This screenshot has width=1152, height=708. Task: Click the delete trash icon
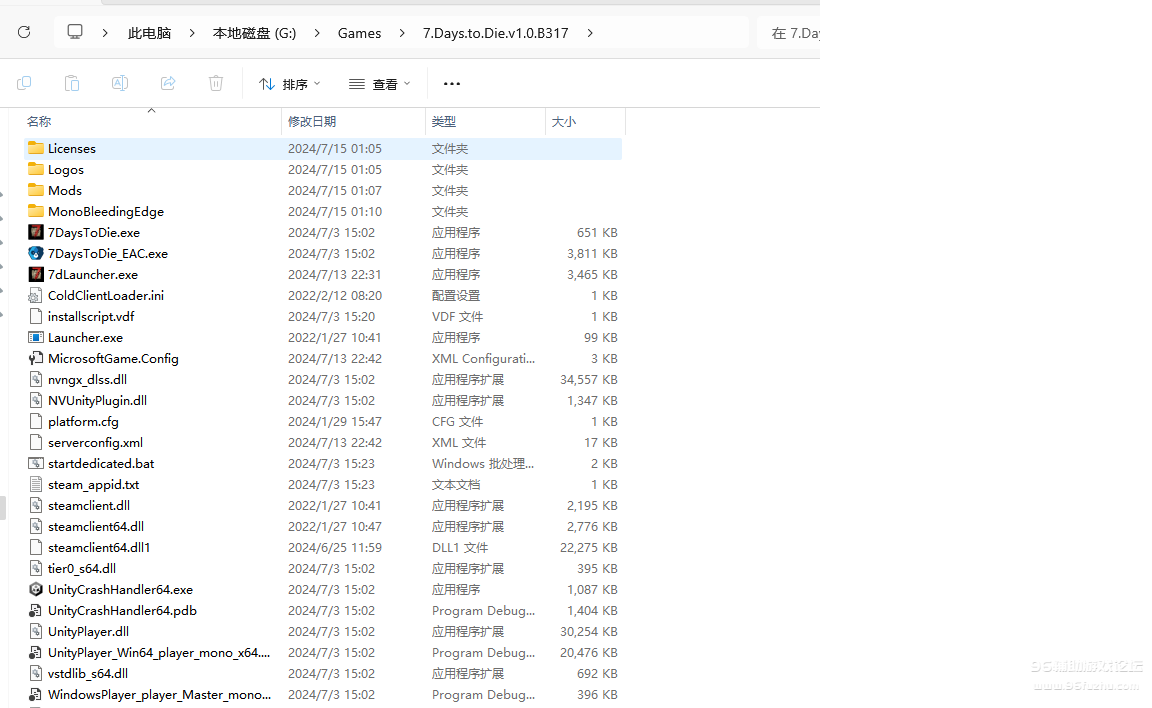[216, 84]
